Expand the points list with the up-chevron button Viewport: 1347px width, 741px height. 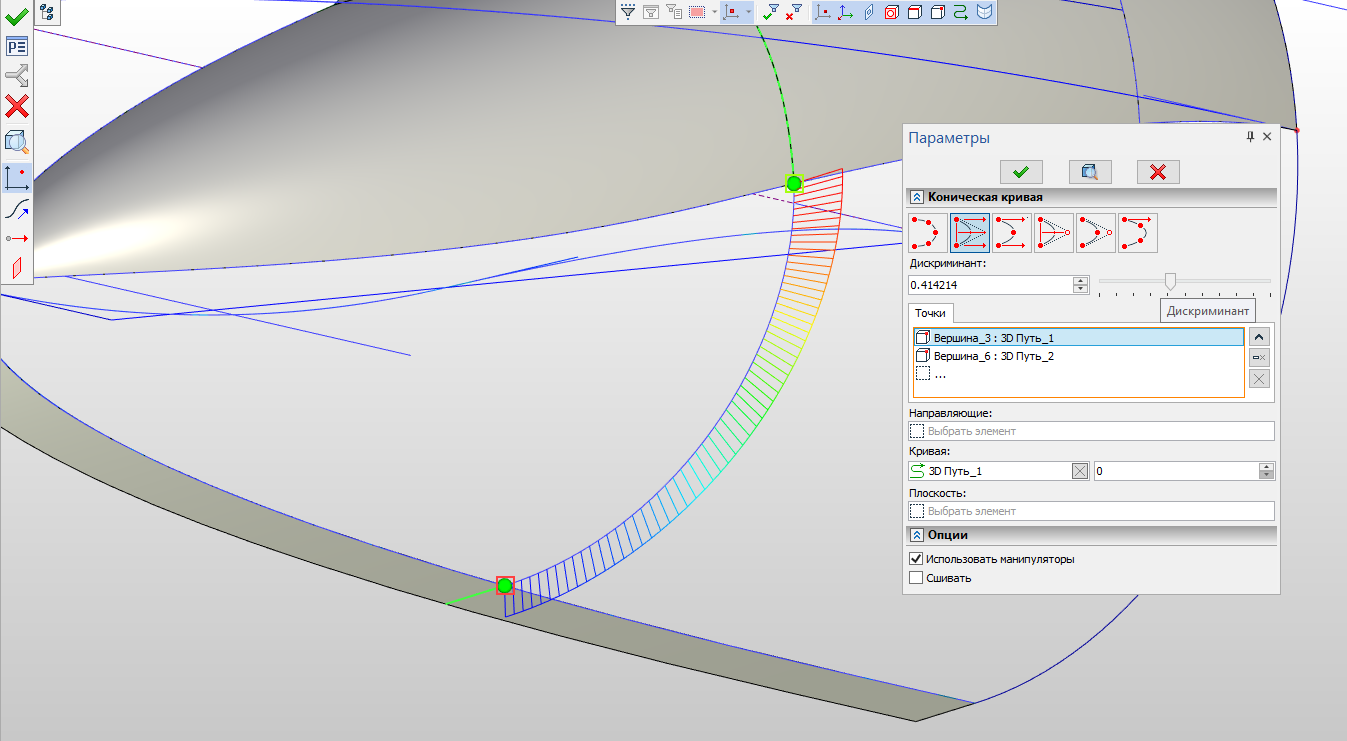tap(1260, 337)
